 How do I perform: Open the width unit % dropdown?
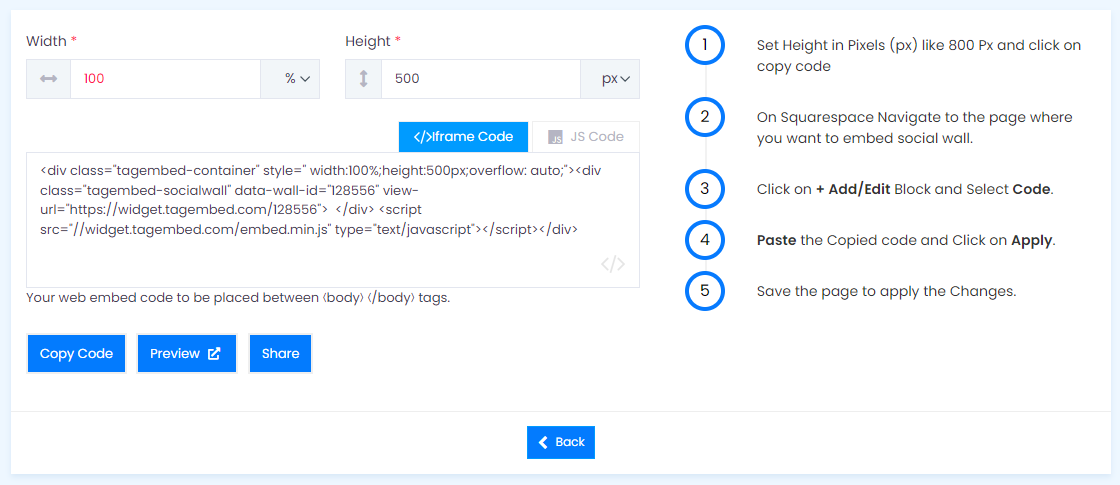point(290,79)
